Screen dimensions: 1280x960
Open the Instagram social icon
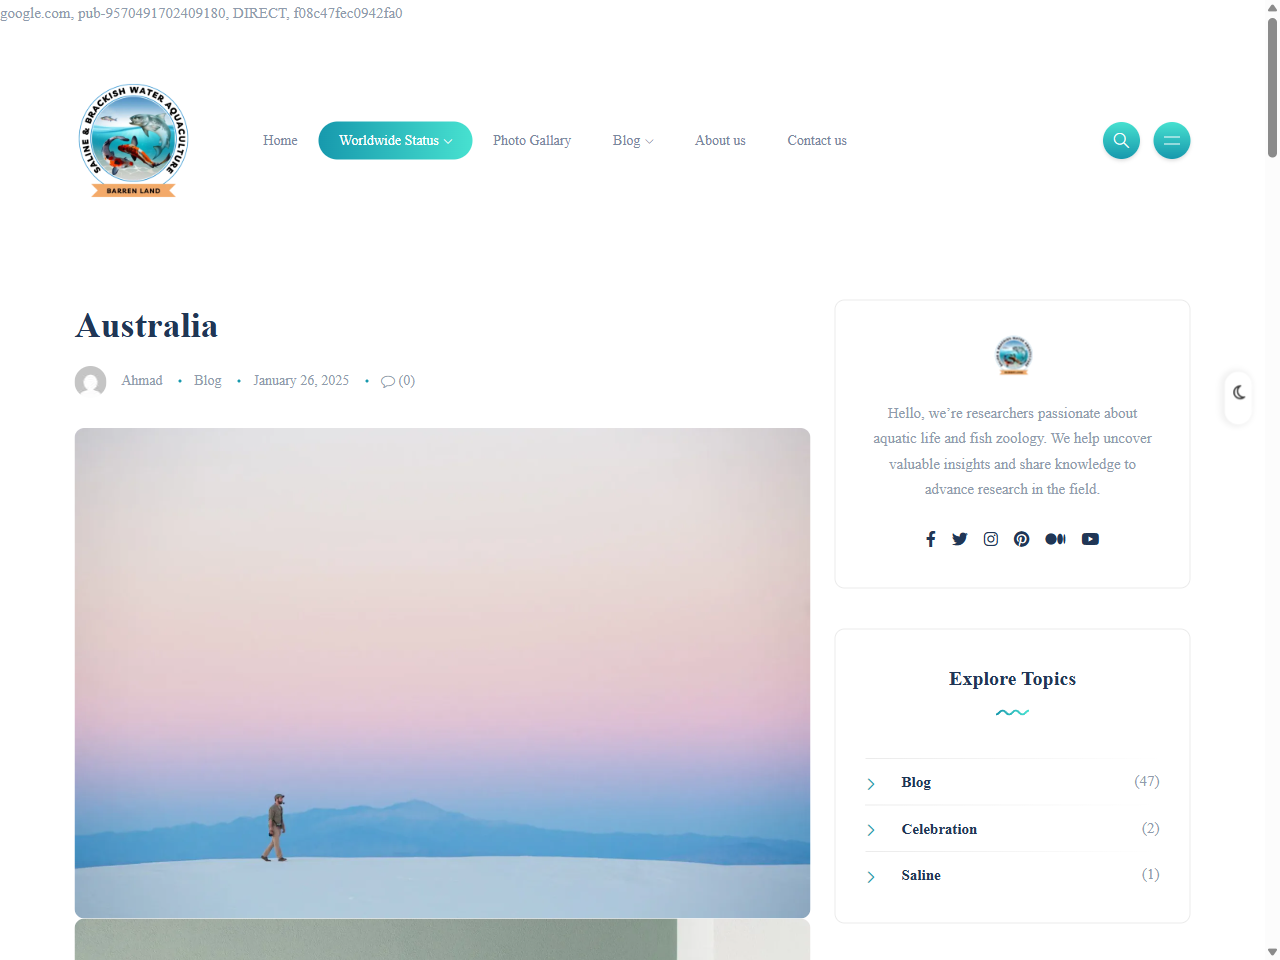[x=991, y=539]
